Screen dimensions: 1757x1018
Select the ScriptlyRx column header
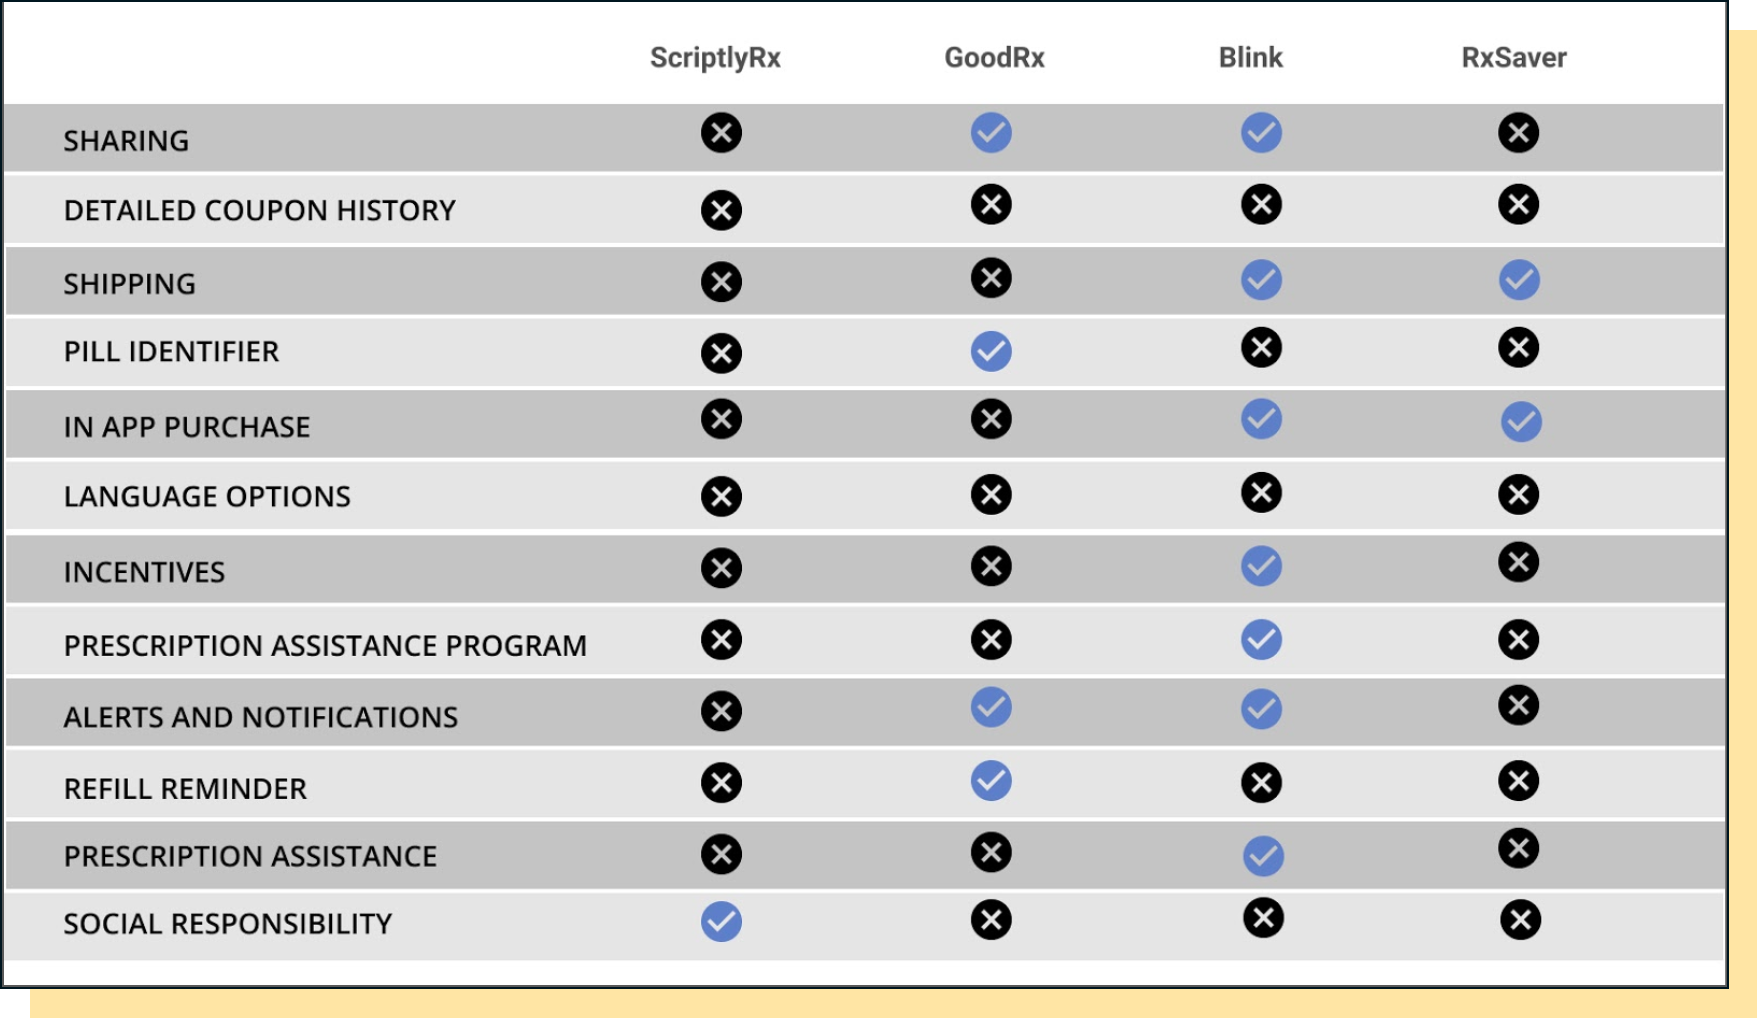715,58
